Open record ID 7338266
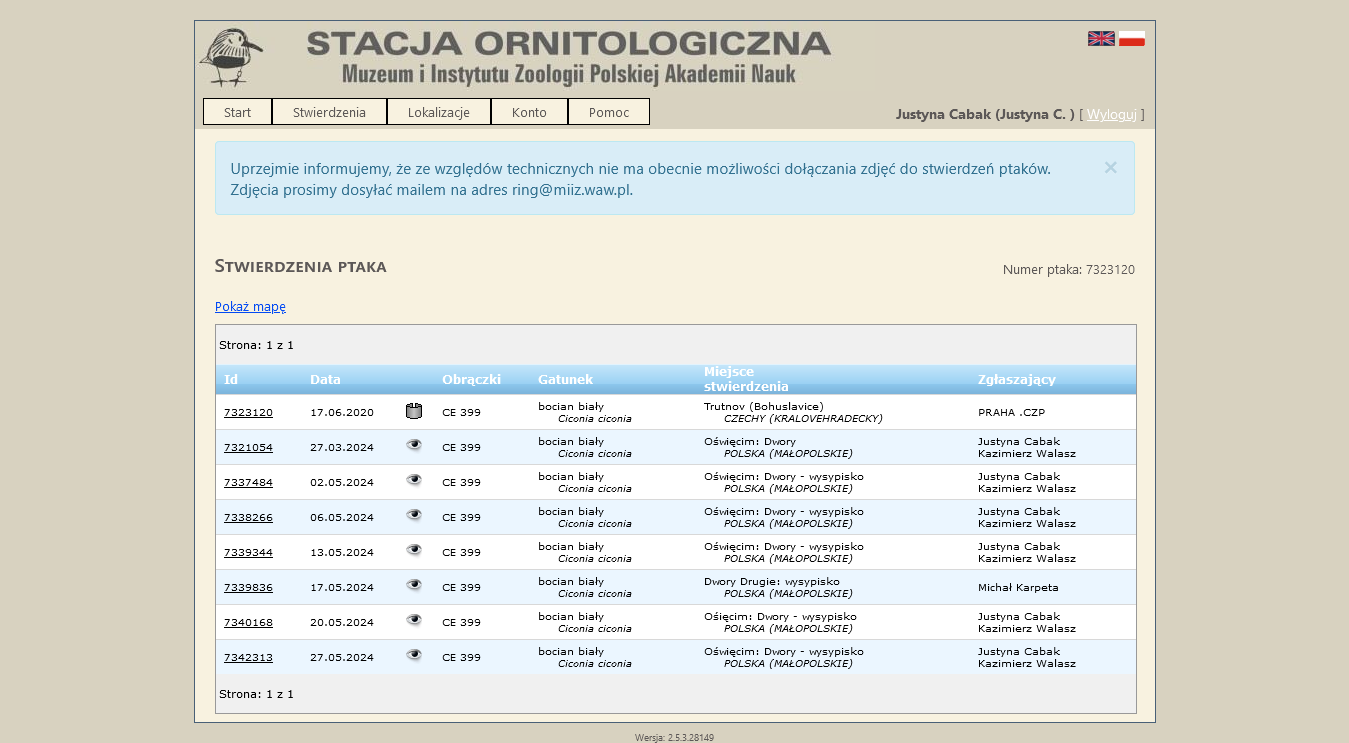Image resolution: width=1349 pixels, height=743 pixels. click(x=248, y=517)
